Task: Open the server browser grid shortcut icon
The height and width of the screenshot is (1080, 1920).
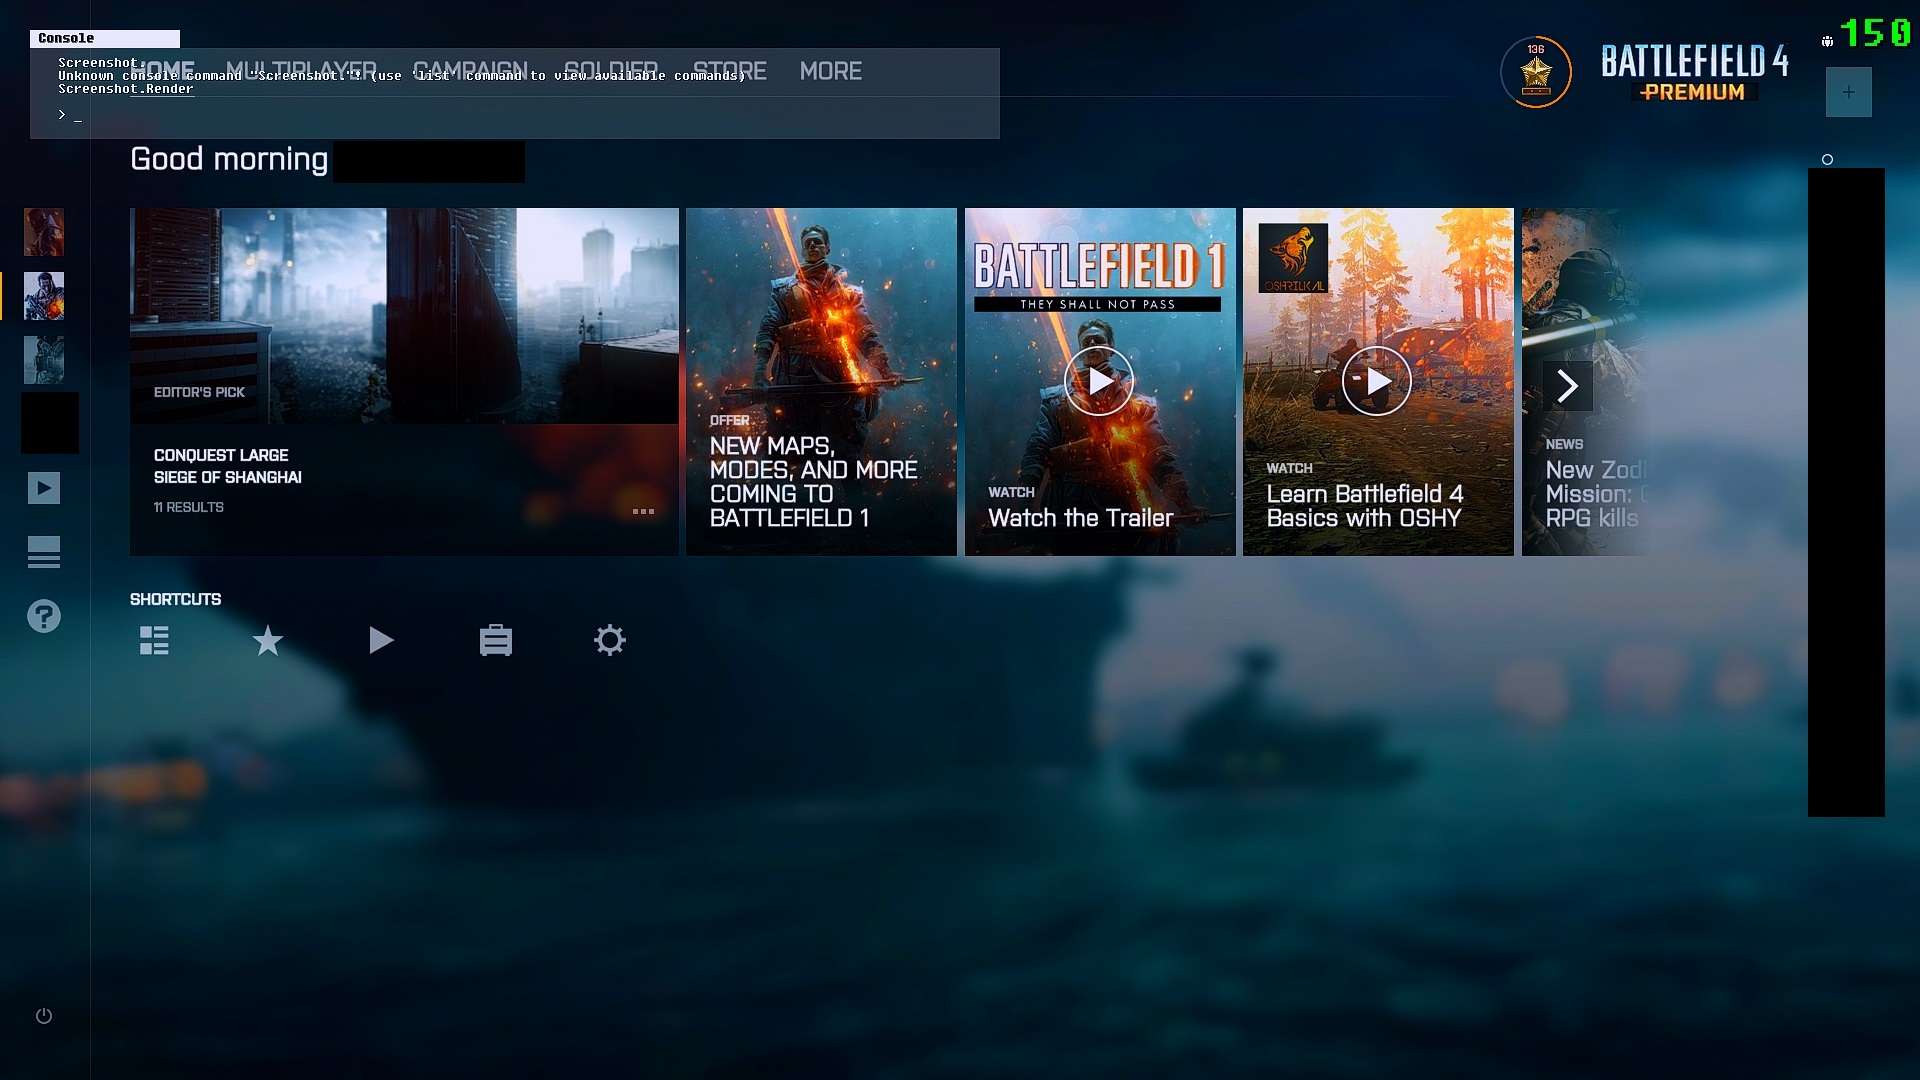Action: pyautogui.click(x=154, y=640)
